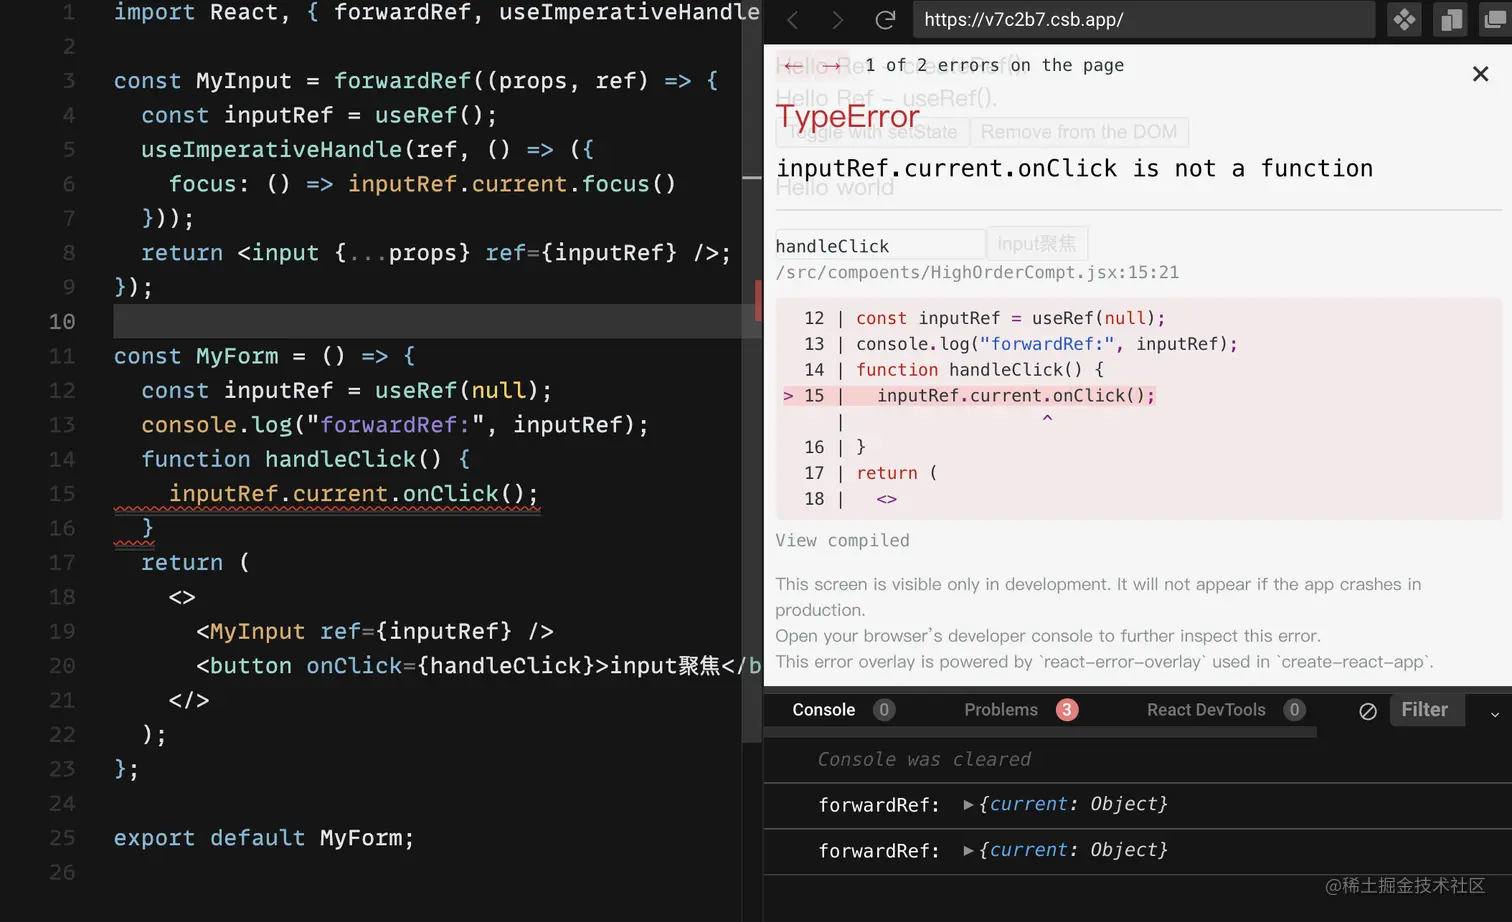The height and width of the screenshot is (922, 1512).
Task: Click 'export default MyForm;' in the editor
Action: (x=264, y=838)
